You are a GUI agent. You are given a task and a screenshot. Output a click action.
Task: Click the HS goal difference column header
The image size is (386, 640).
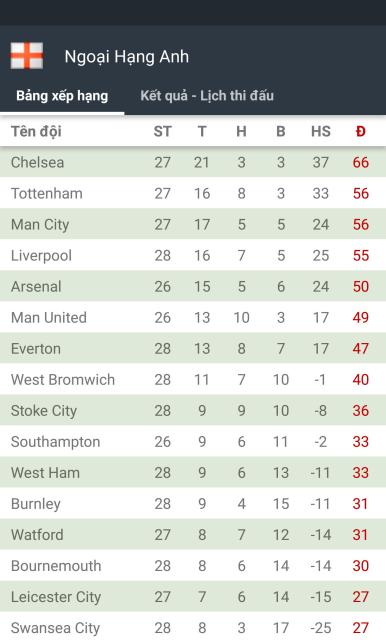pos(321,131)
